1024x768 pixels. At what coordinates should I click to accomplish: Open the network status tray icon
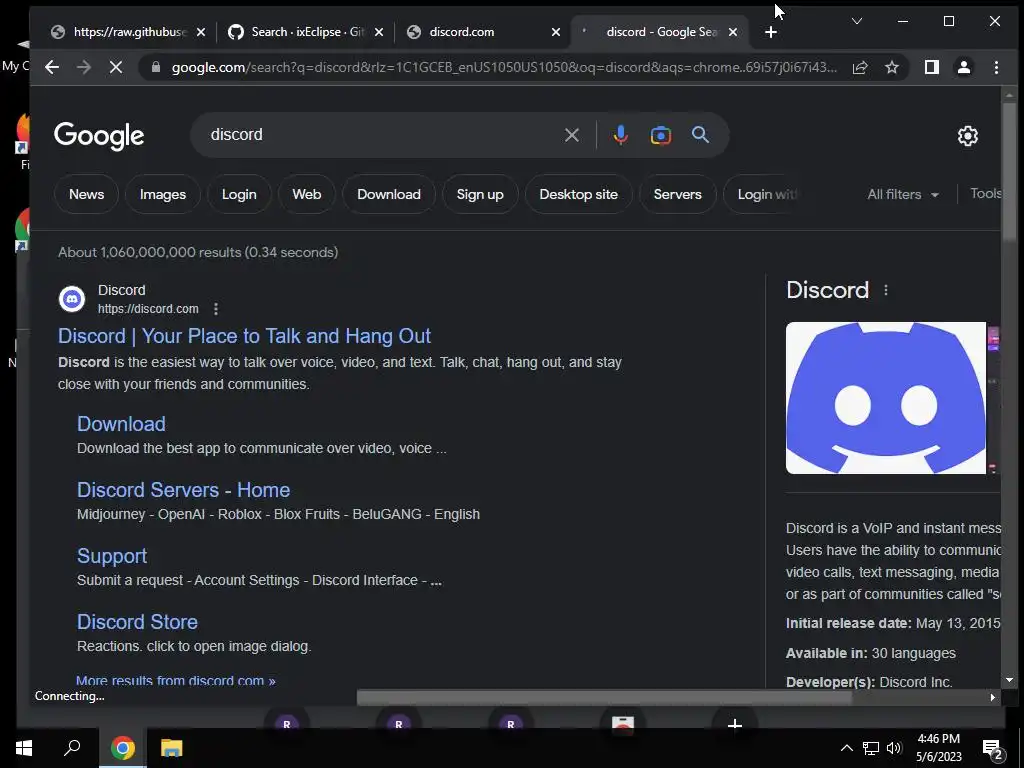pyautogui.click(x=871, y=748)
